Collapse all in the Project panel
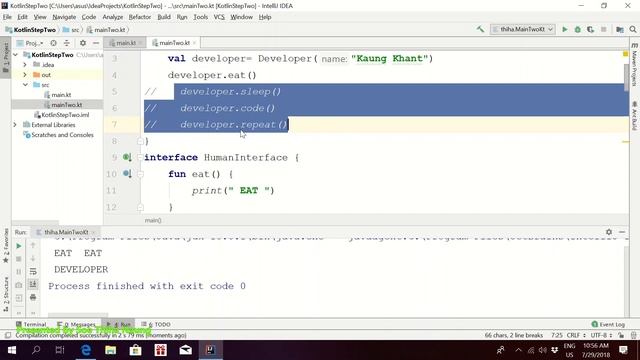 (67, 43)
